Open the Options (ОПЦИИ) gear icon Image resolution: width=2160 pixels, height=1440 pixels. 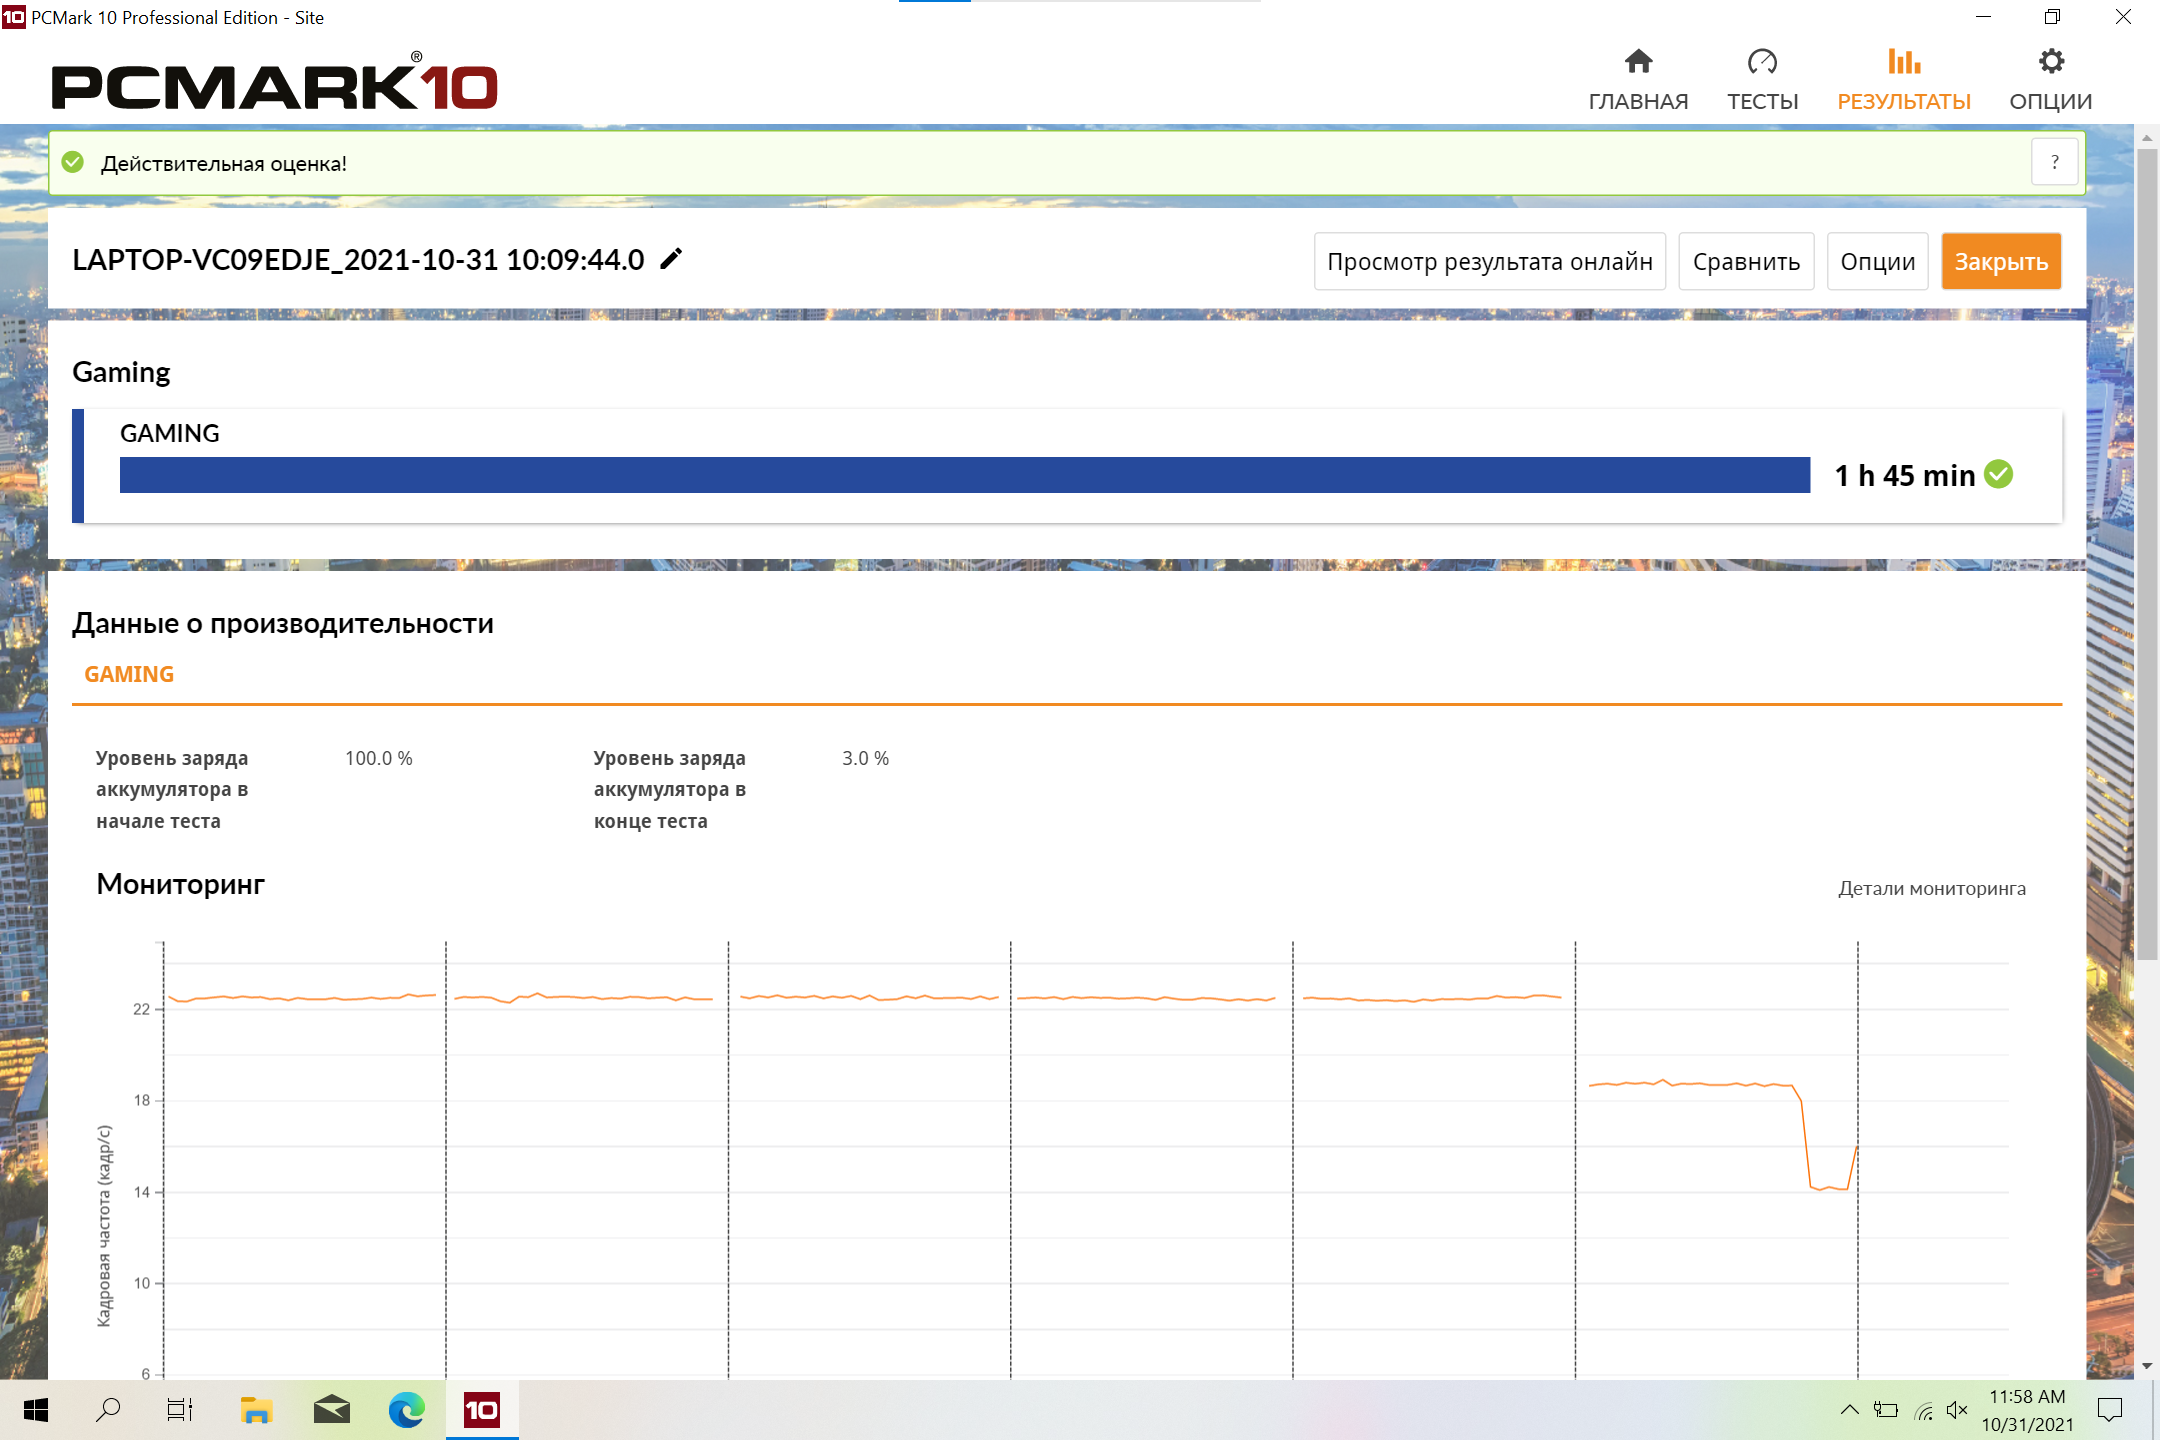(2051, 62)
